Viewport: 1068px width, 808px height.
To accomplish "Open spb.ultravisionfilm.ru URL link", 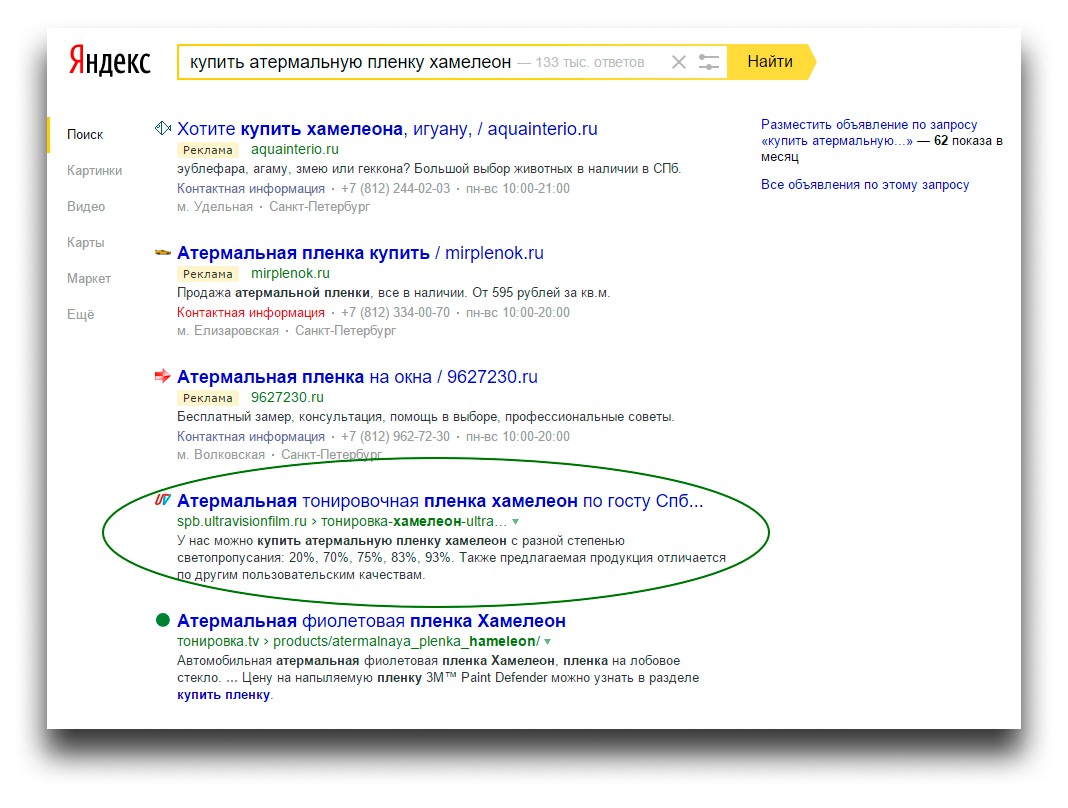I will tap(342, 521).
